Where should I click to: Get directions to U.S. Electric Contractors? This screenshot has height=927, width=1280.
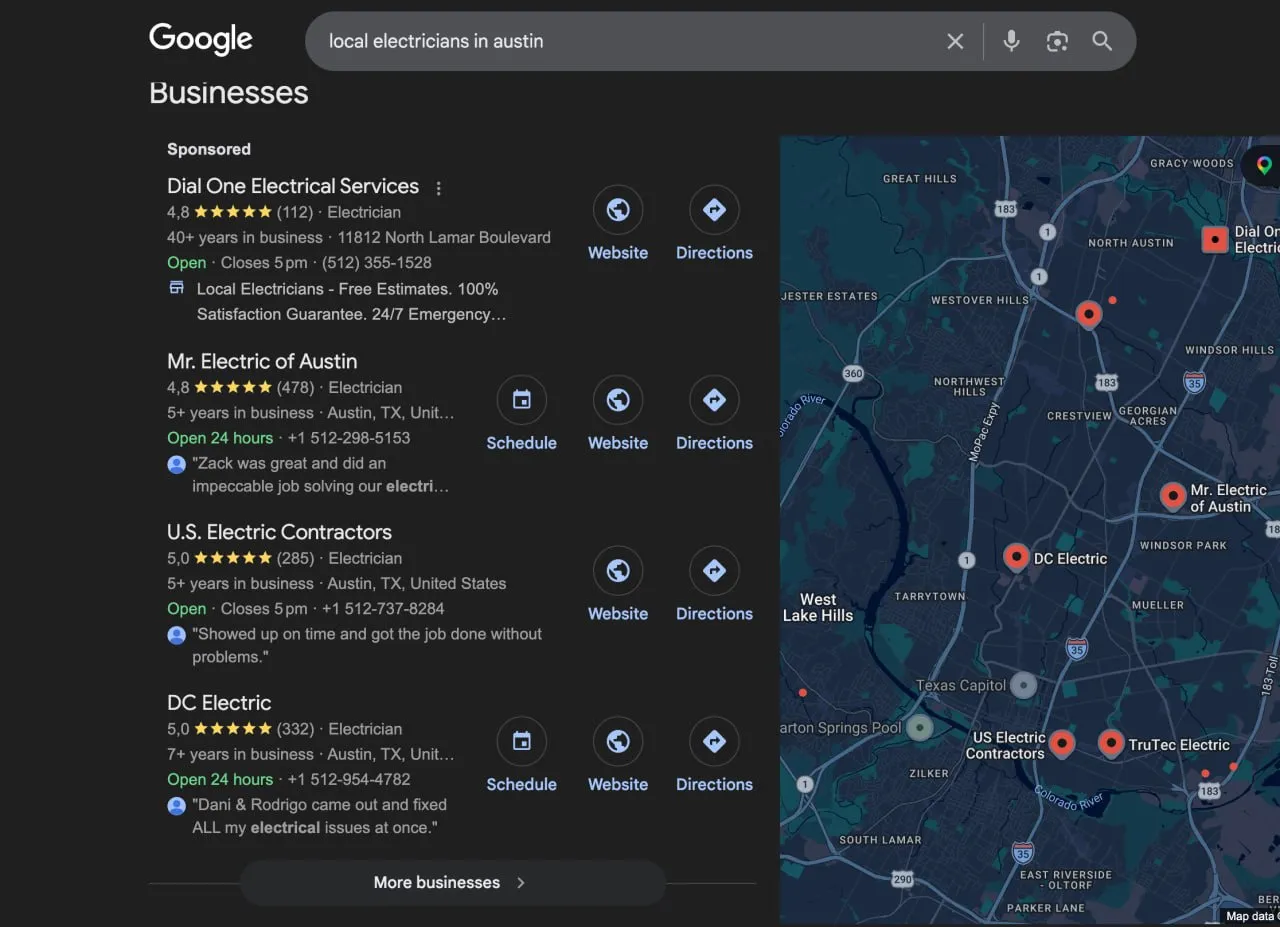[x=714, y=585]
